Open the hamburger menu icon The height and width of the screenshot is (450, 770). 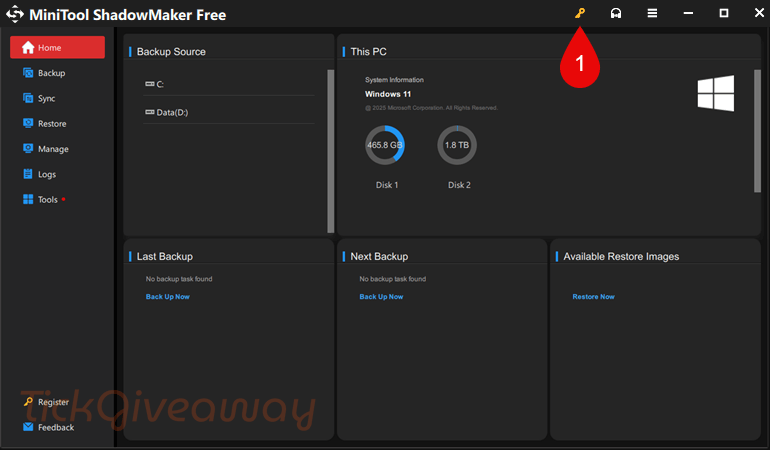coord(652,13)
